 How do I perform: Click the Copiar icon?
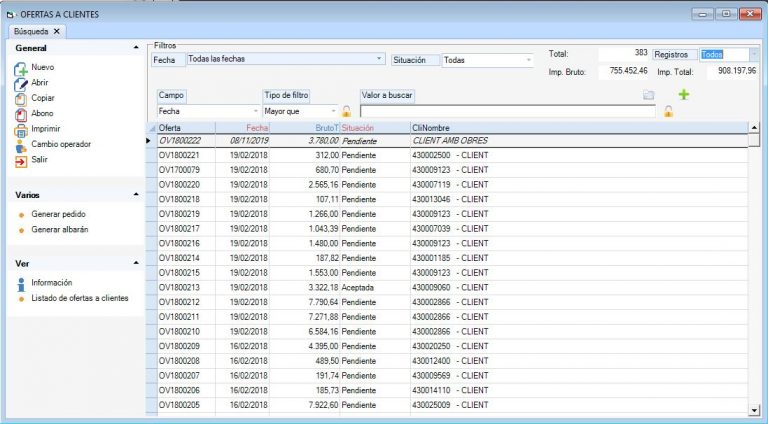[x=21, y=99]
